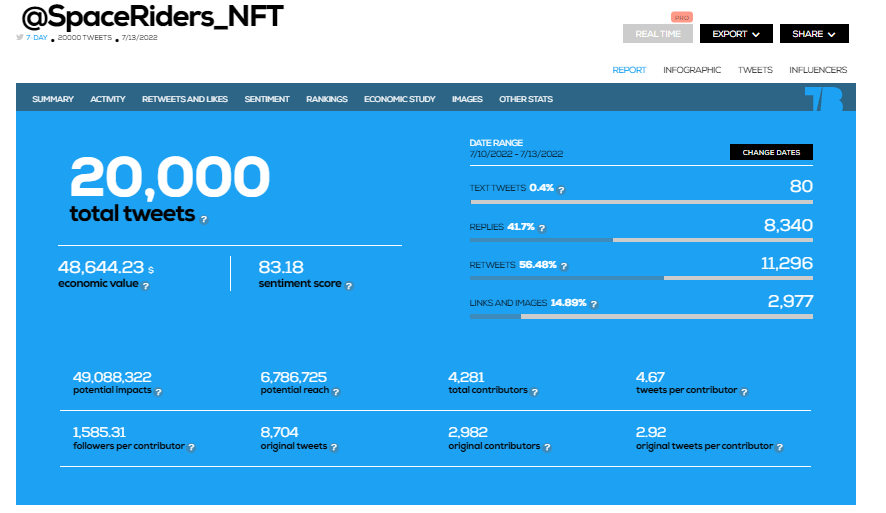Go to IMAGES section
The image size is (886, 513).
click(467, 99)
